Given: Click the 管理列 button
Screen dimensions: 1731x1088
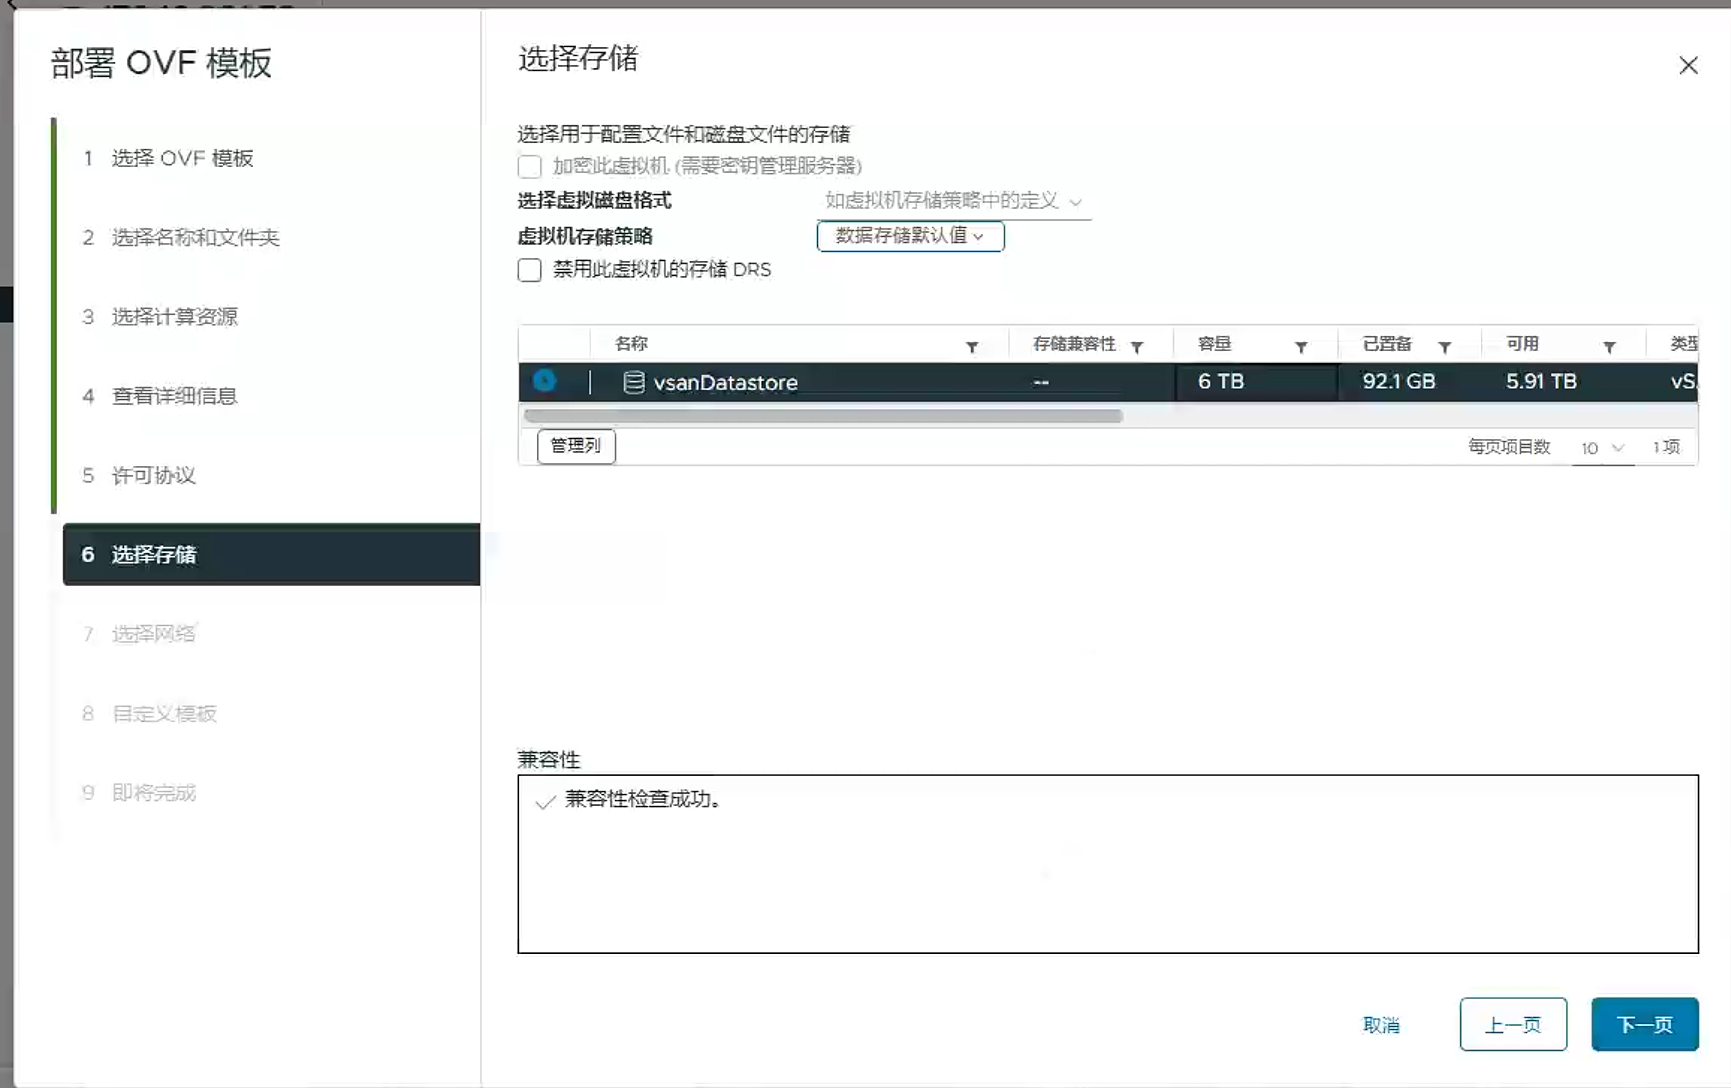Looking at the screenshot, I should click(576, 446).
